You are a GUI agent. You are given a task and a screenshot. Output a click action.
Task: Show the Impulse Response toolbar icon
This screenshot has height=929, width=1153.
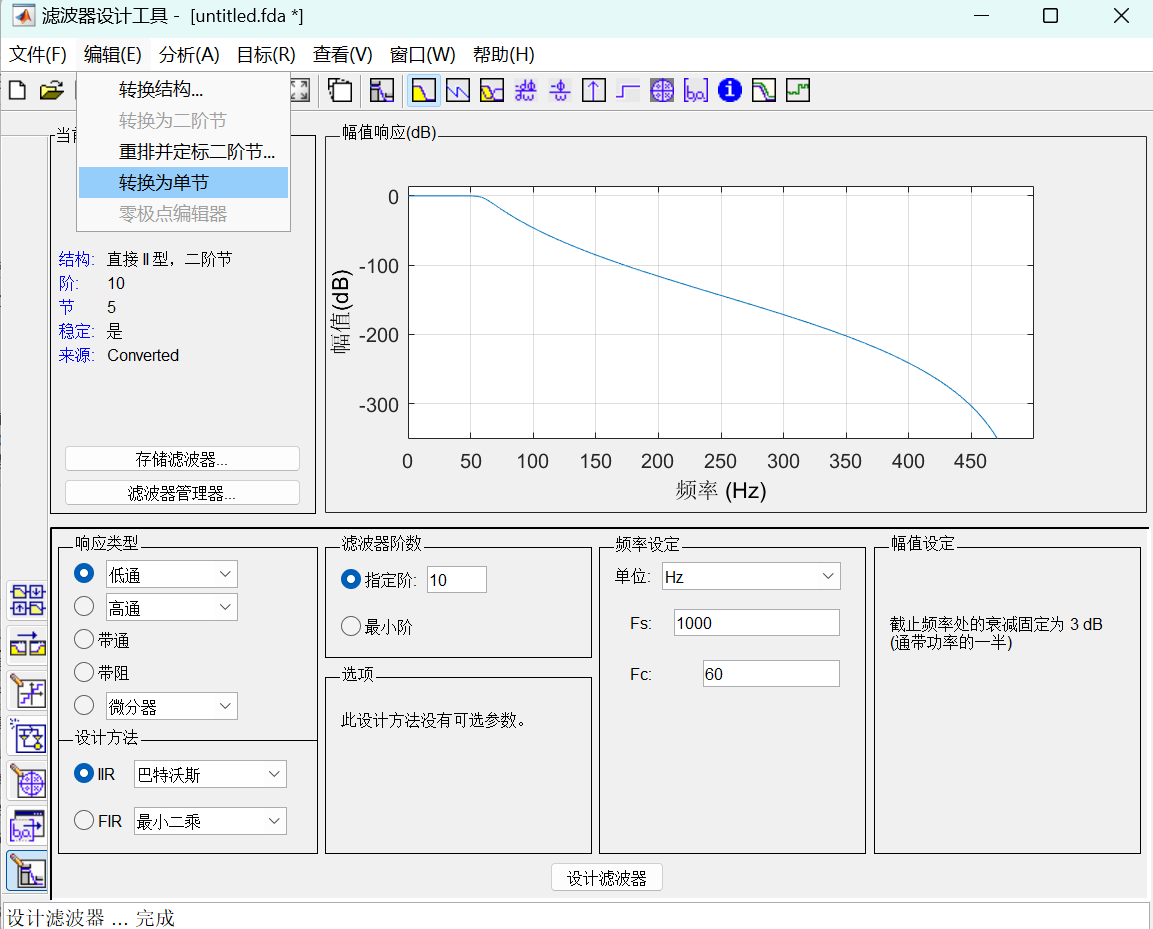tap(593, 90)
